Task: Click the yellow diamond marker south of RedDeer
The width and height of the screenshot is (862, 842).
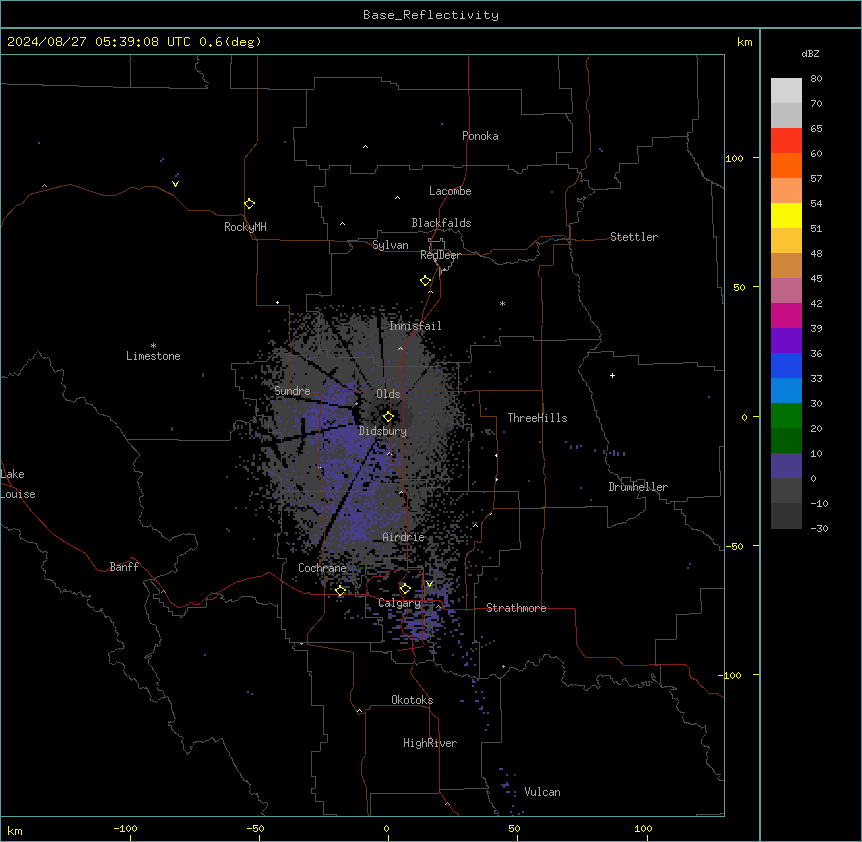Action: (426, 281)
